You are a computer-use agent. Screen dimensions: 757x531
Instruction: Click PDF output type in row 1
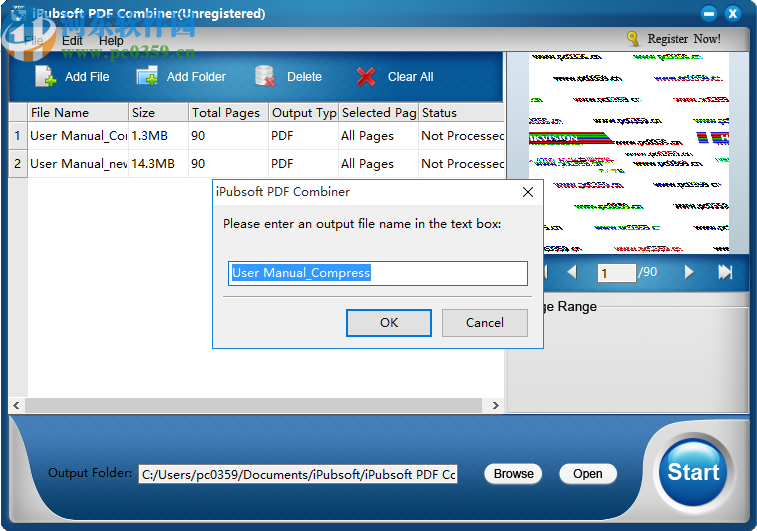coord(303,136)
